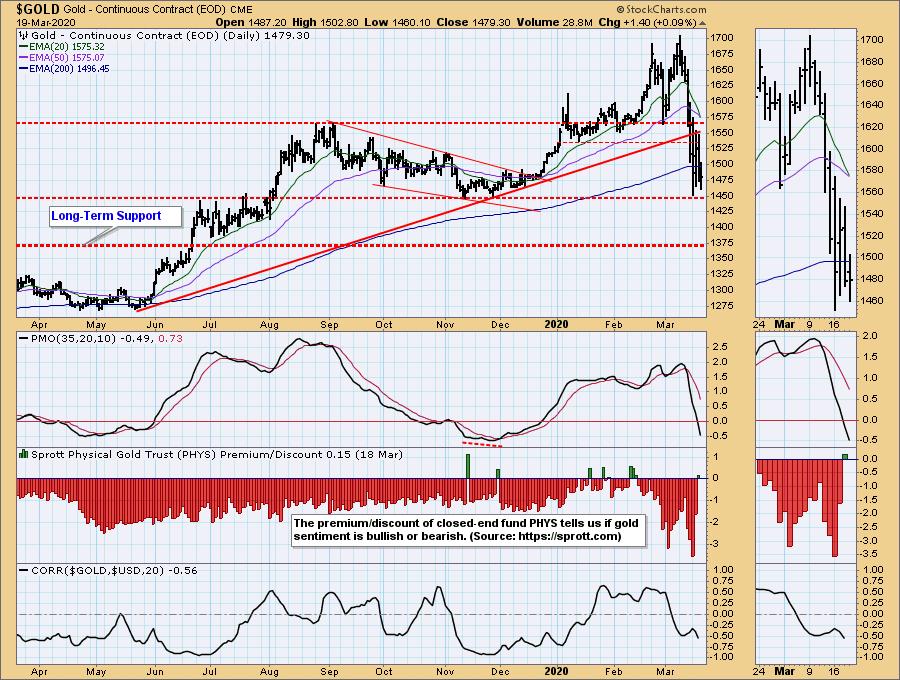Click the Close 1479.30 value

click(x=474, y=22)
